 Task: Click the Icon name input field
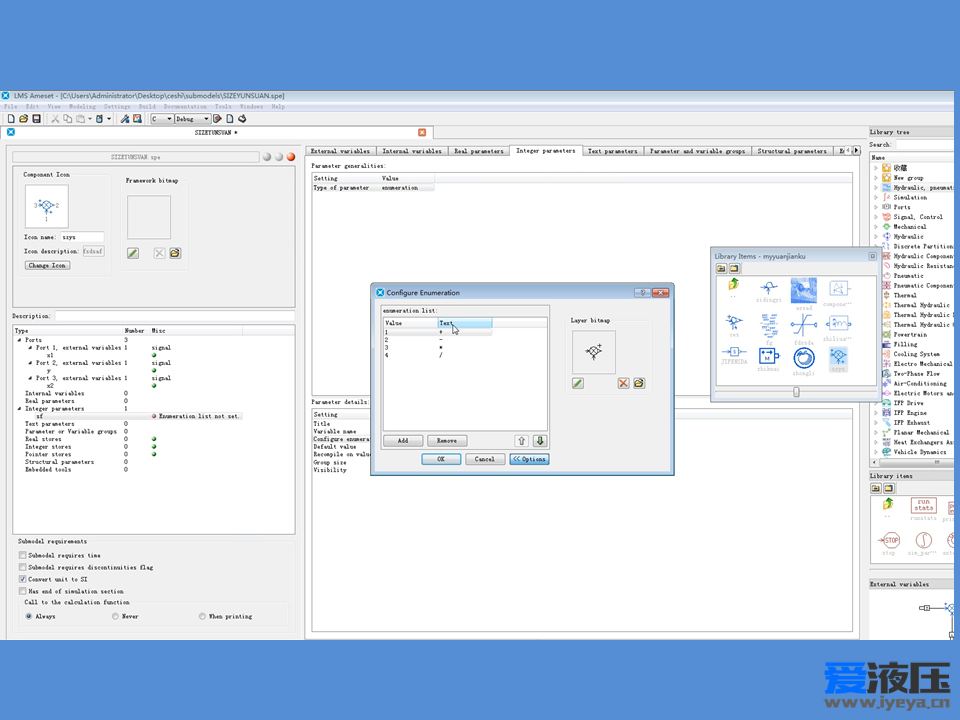(x=83, y=237)
